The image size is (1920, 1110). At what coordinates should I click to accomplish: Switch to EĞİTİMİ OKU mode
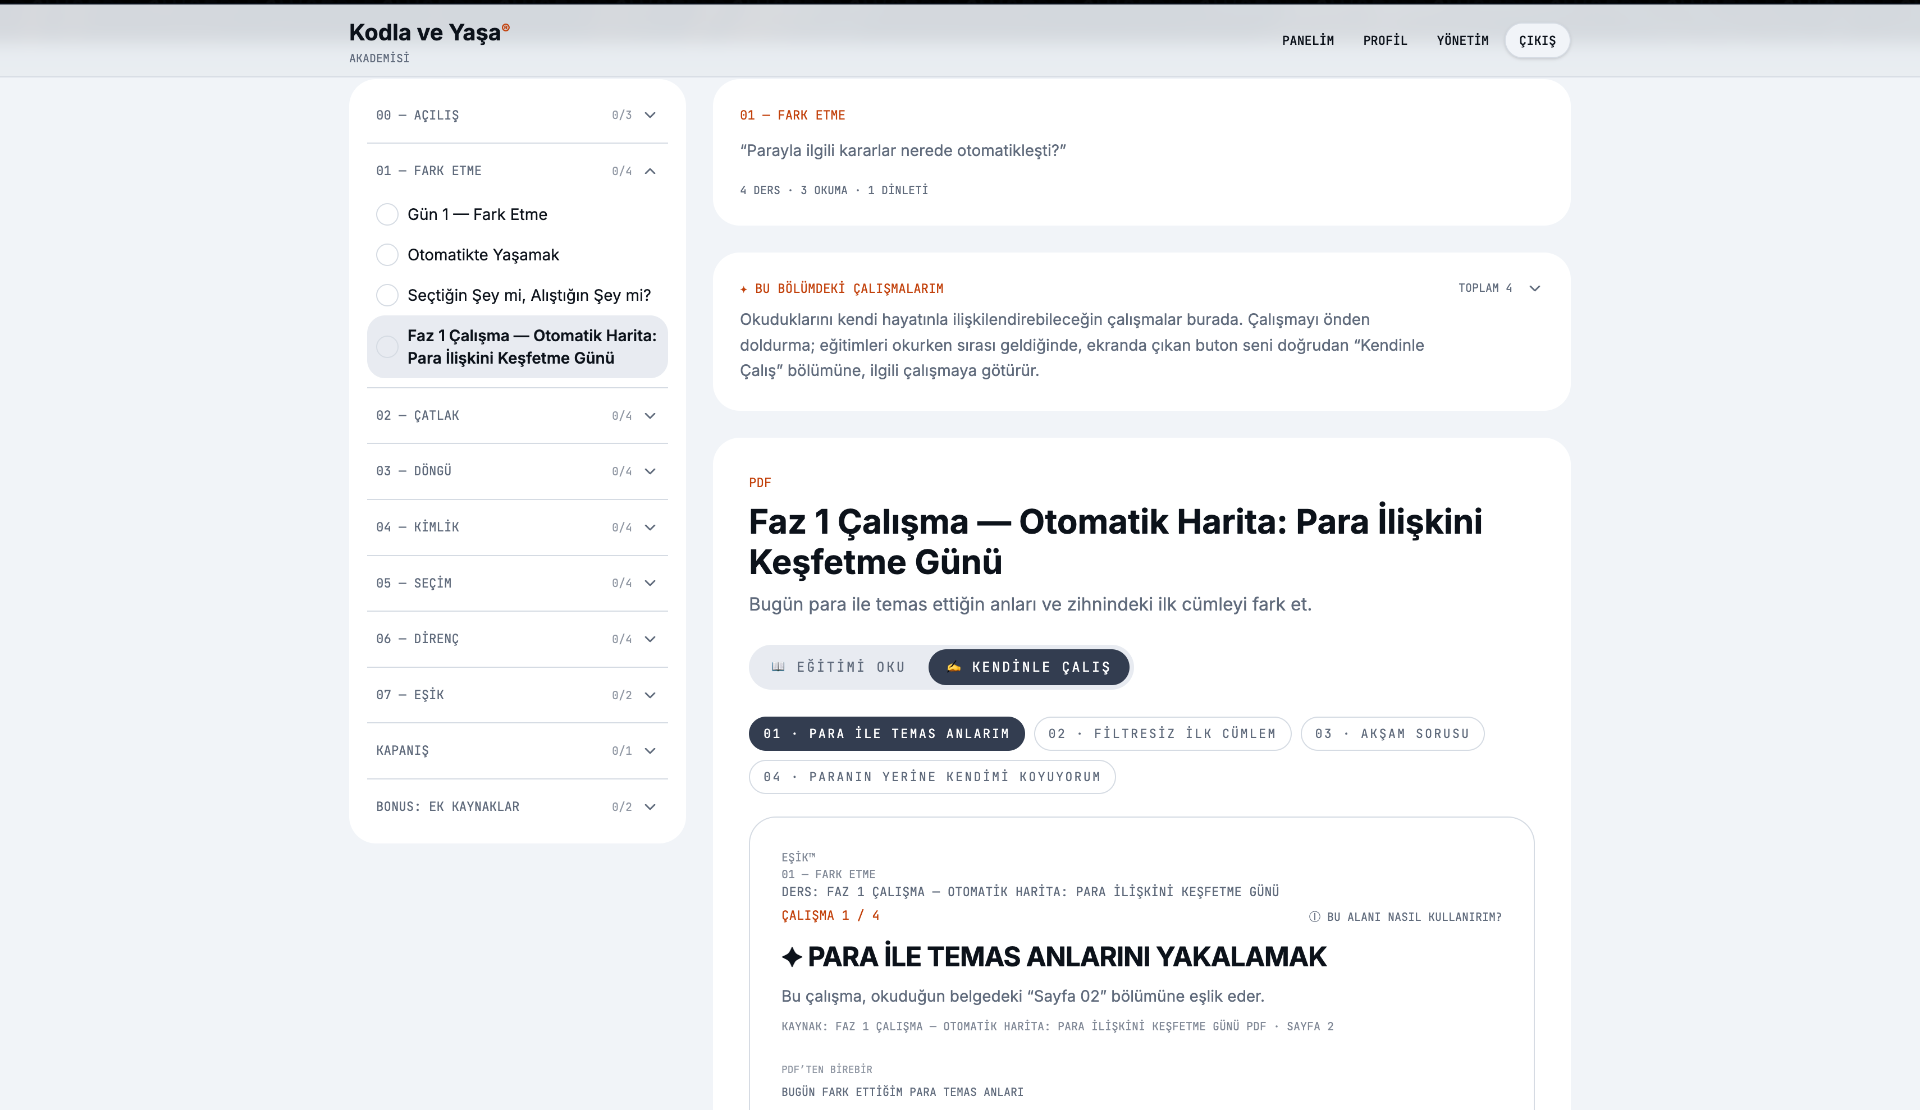coord(839,667)
